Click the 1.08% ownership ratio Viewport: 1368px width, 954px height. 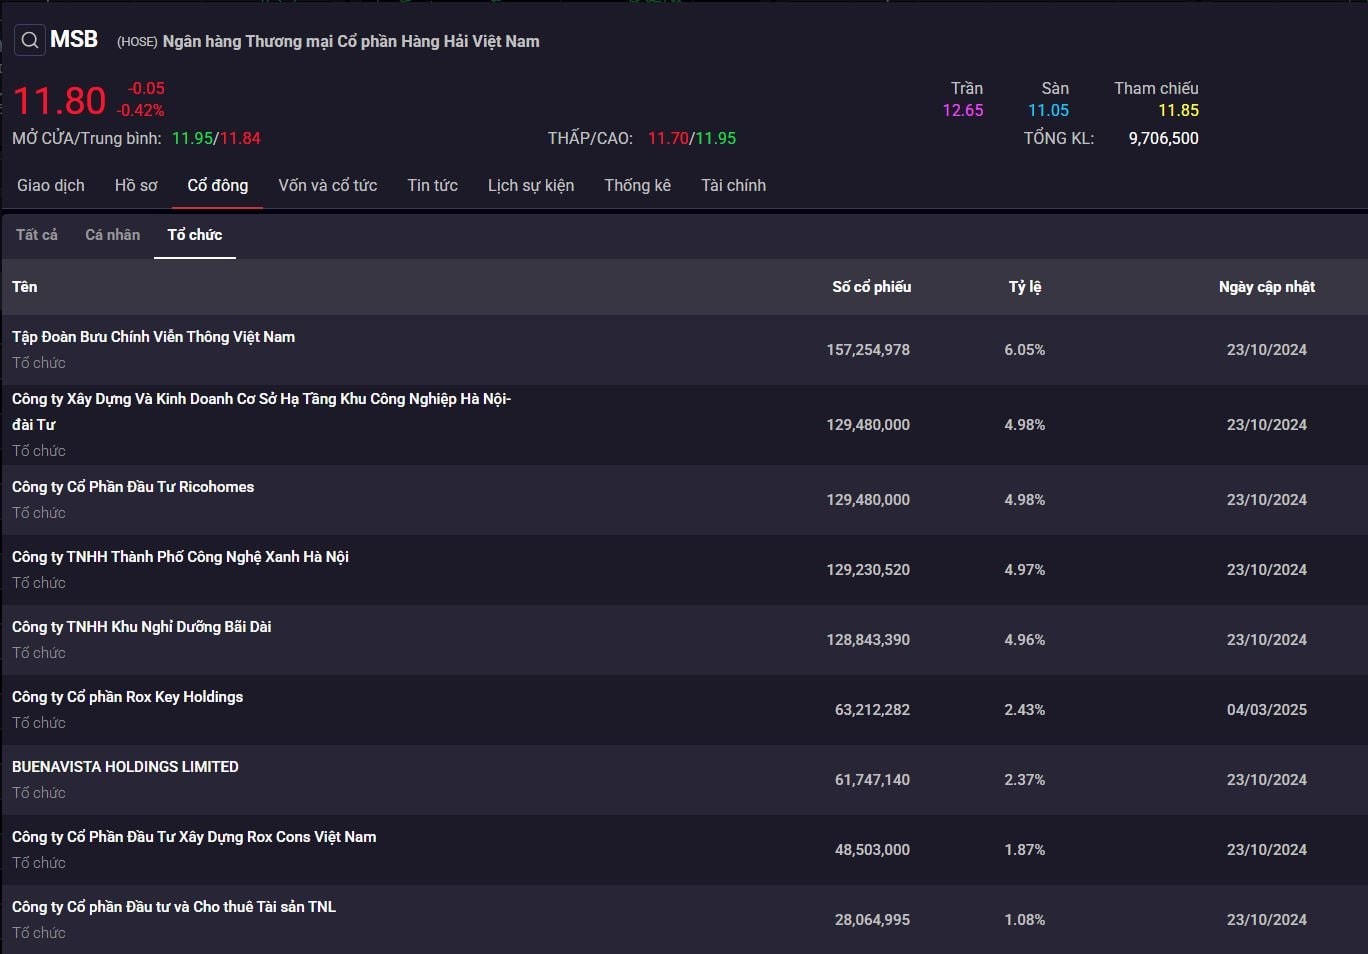pyautogui.click(x=1025, y=920)
